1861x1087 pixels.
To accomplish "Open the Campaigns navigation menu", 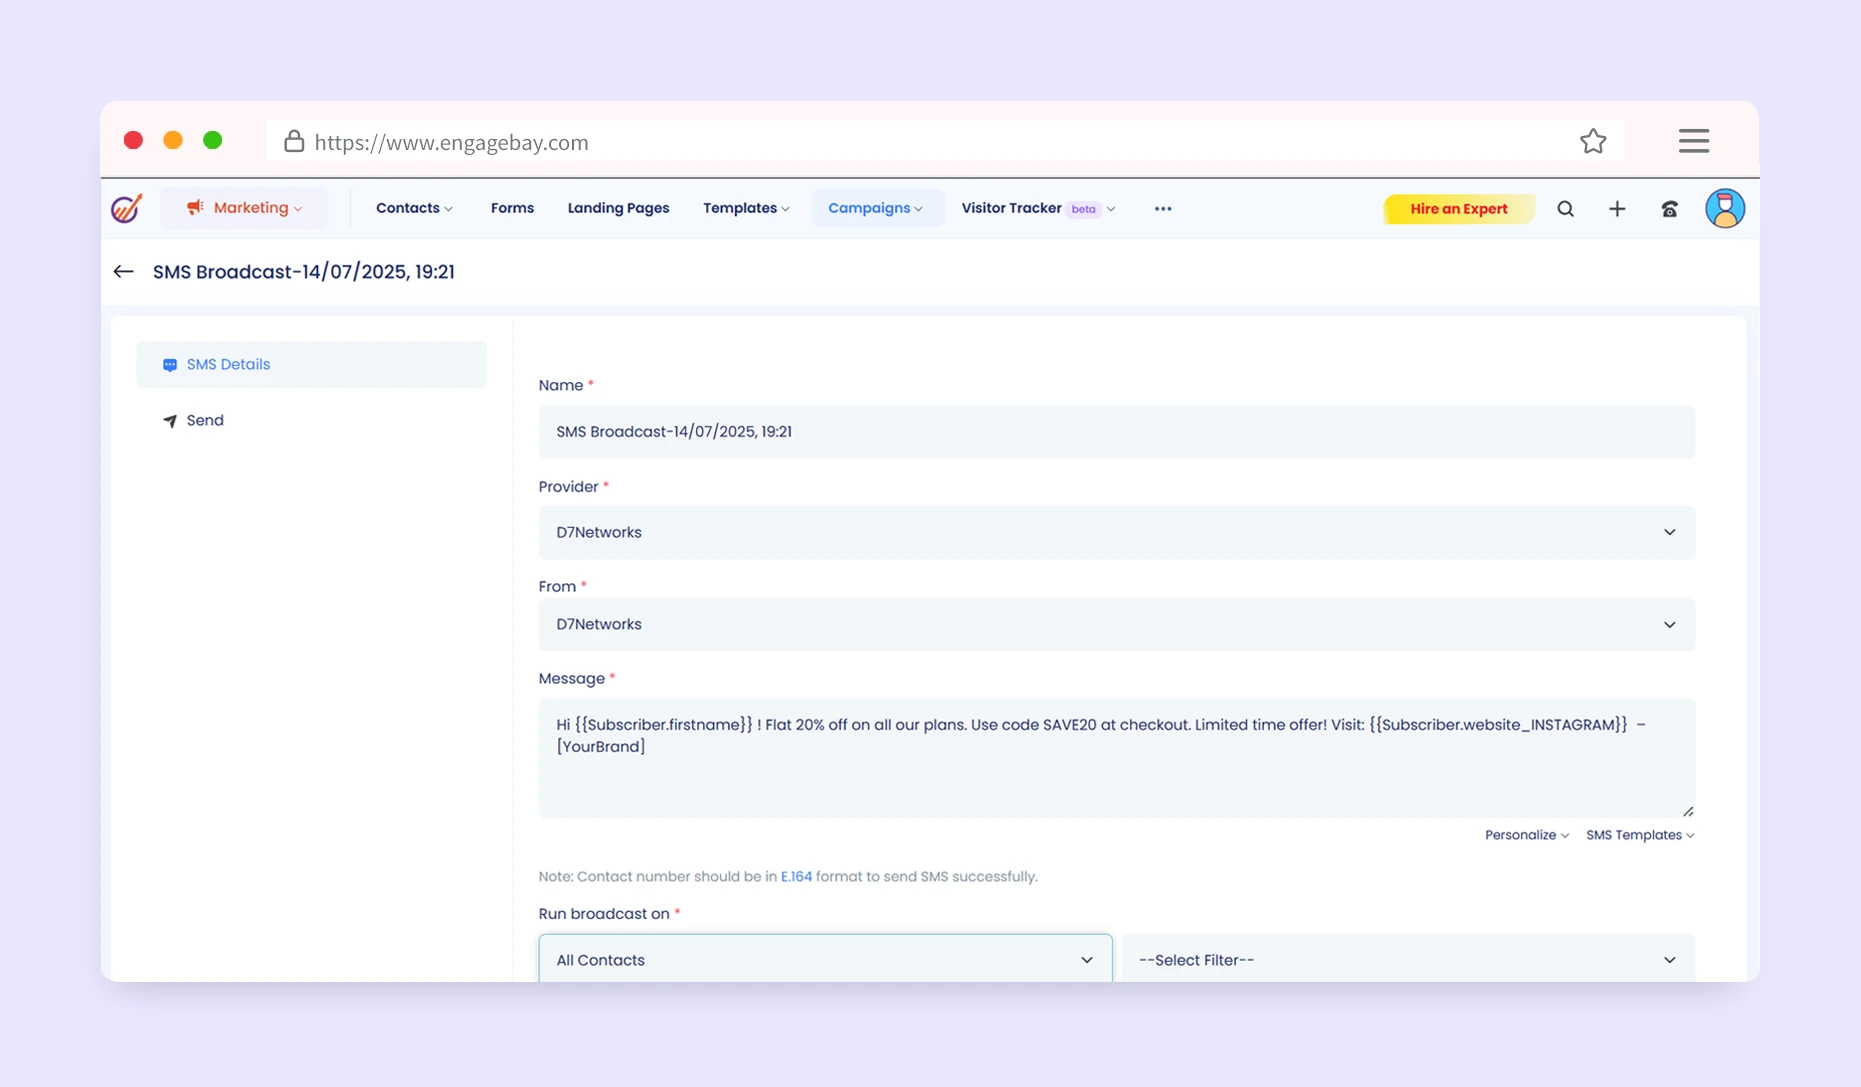I will 875,208.
